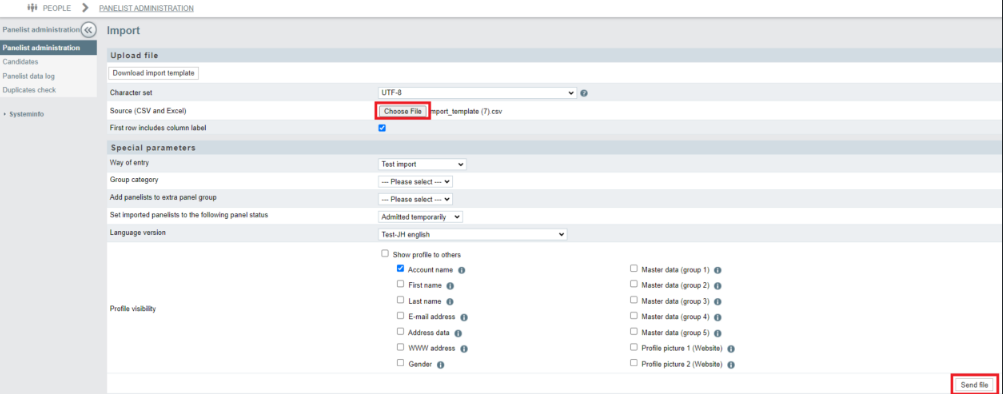Click the selected file name import_template (7).csv
This screenshot has width=1003, height=394.
pos(467,111)
